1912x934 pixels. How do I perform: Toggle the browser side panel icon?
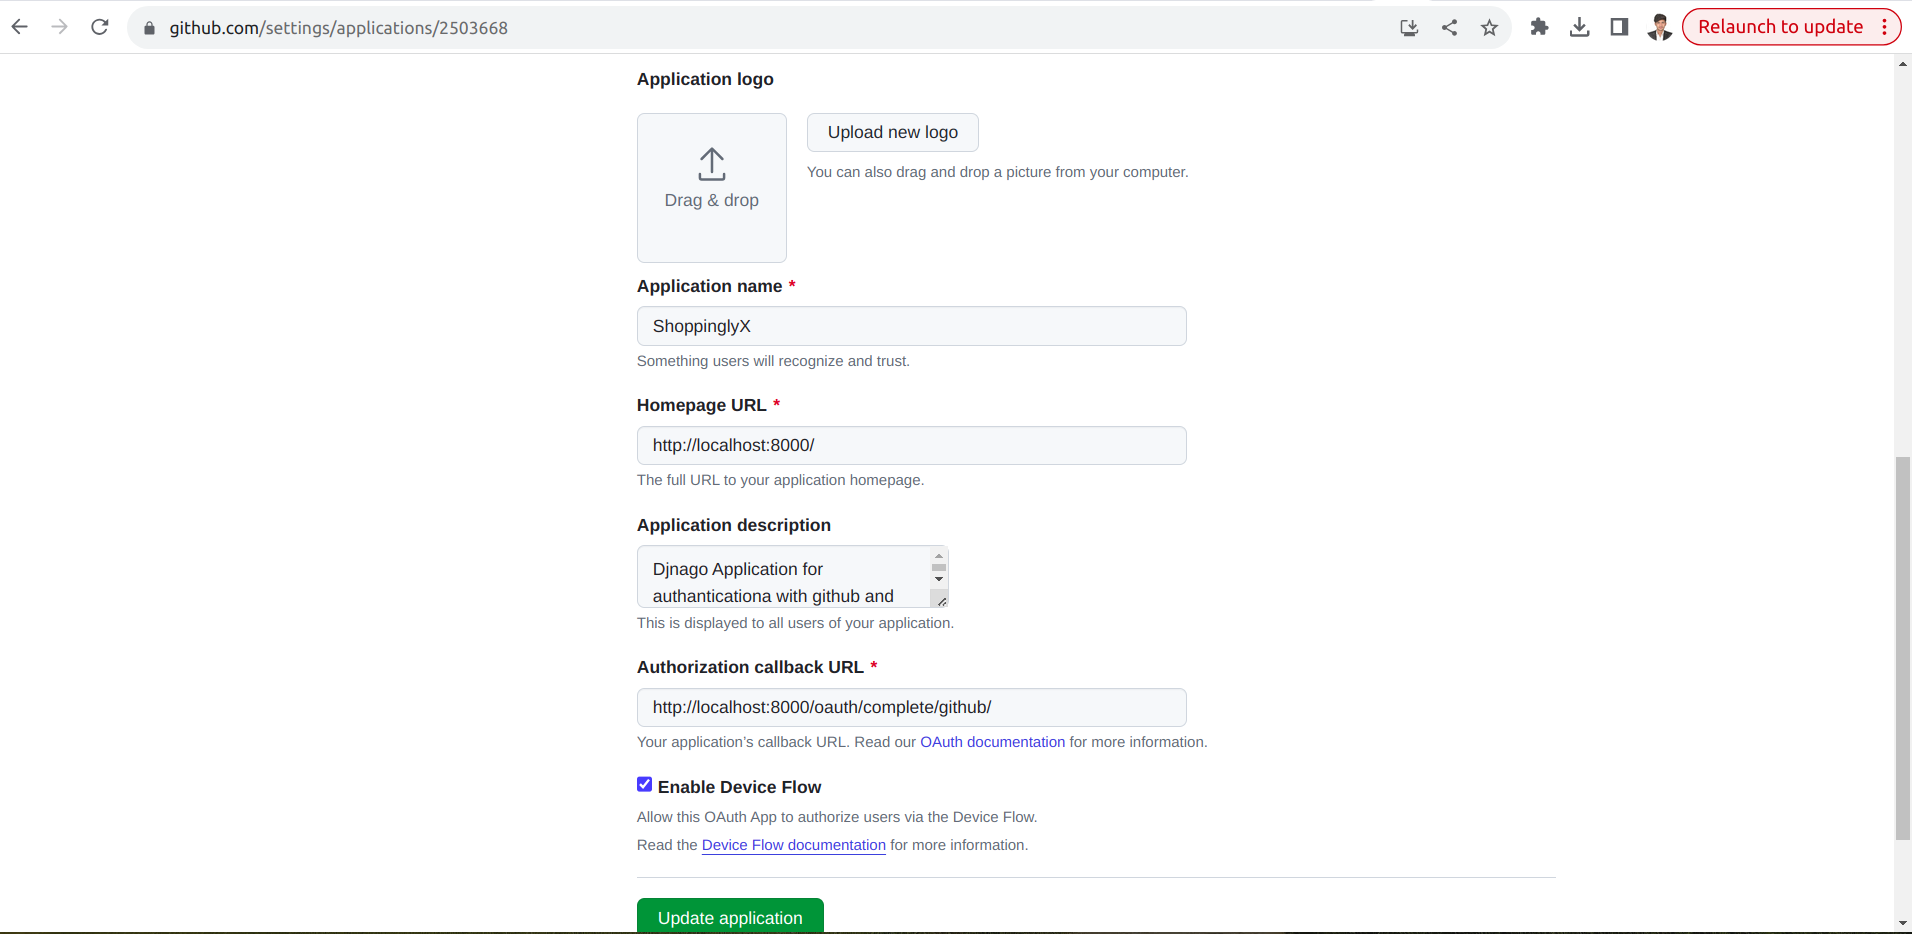[x=1618, y=27]
